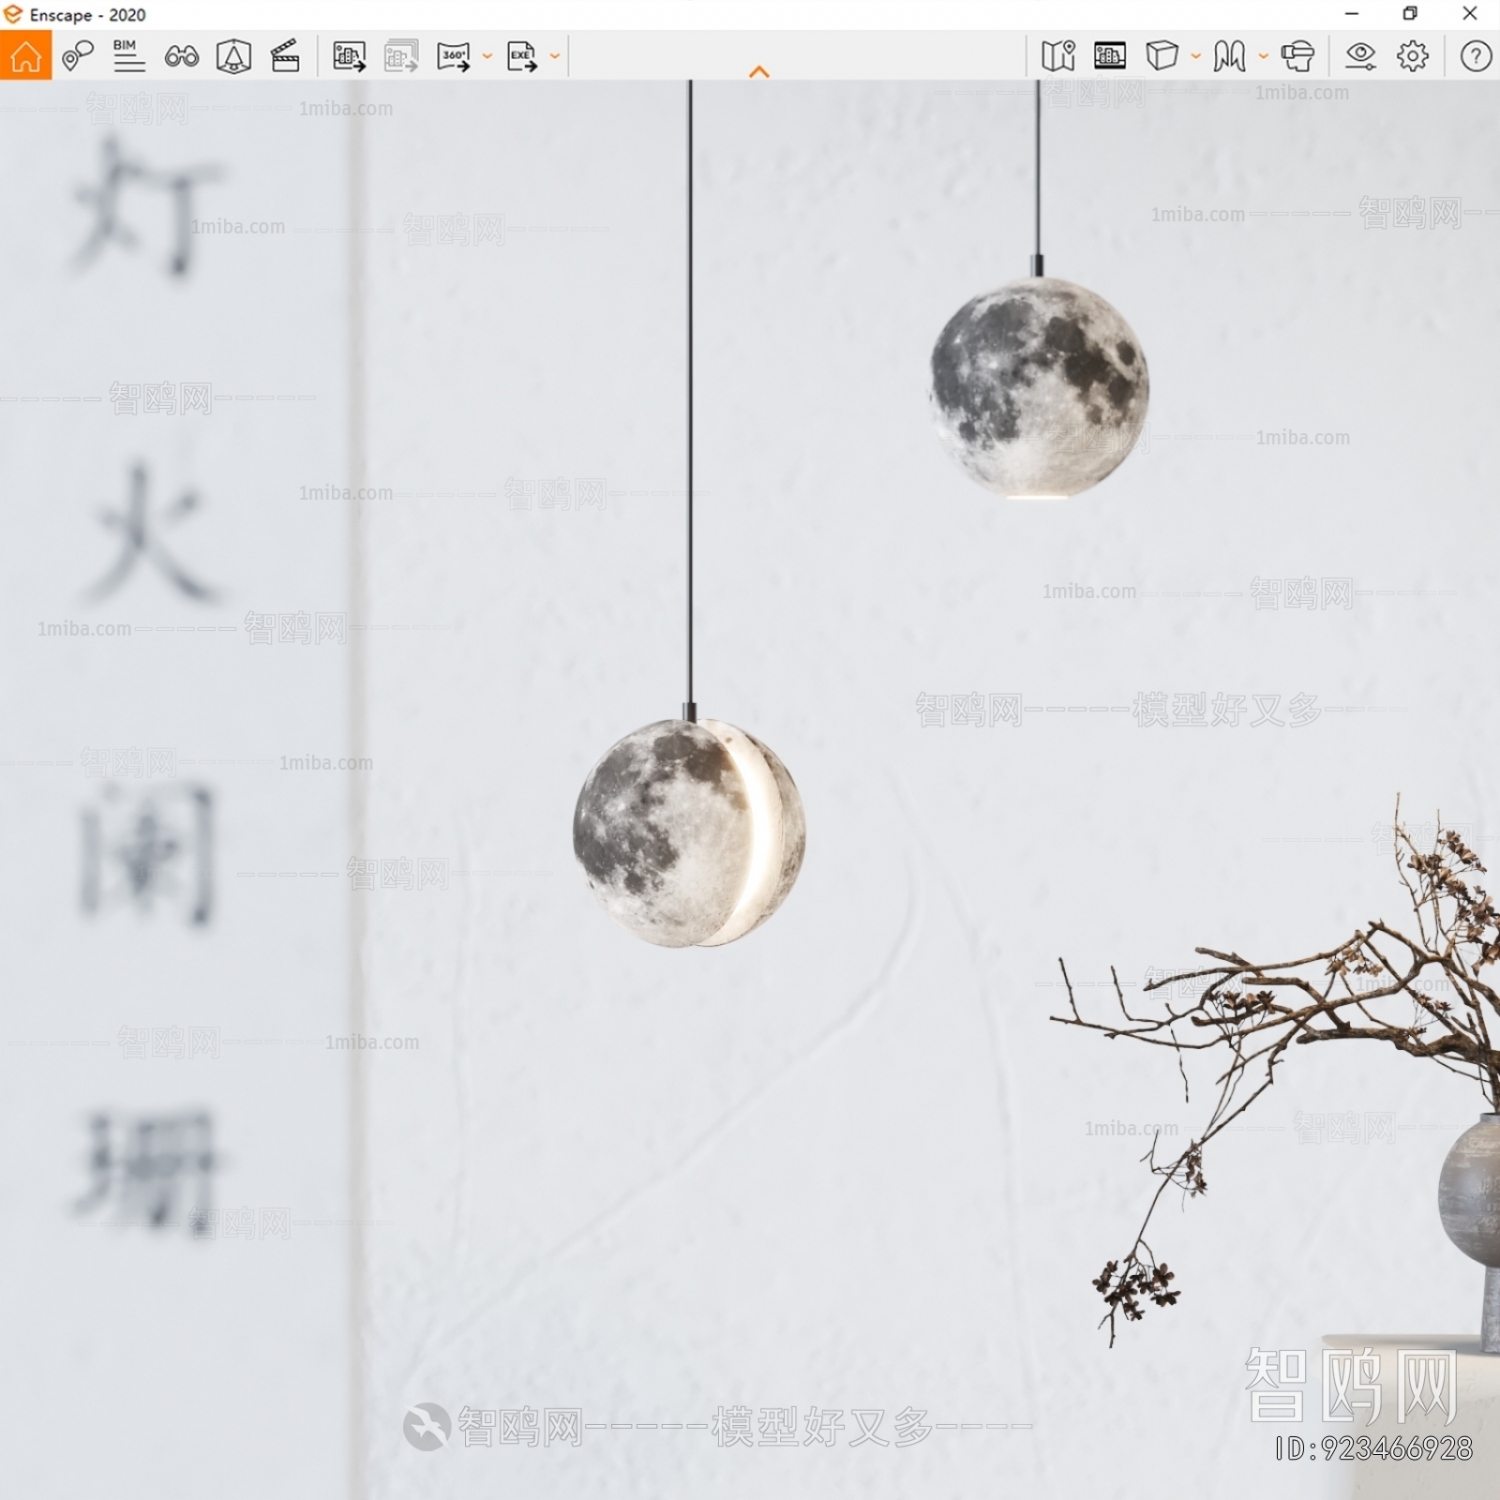Screen dimensions: 1500x1500
Task: Restore down the Enscape window
Action: pos(1410,14)
